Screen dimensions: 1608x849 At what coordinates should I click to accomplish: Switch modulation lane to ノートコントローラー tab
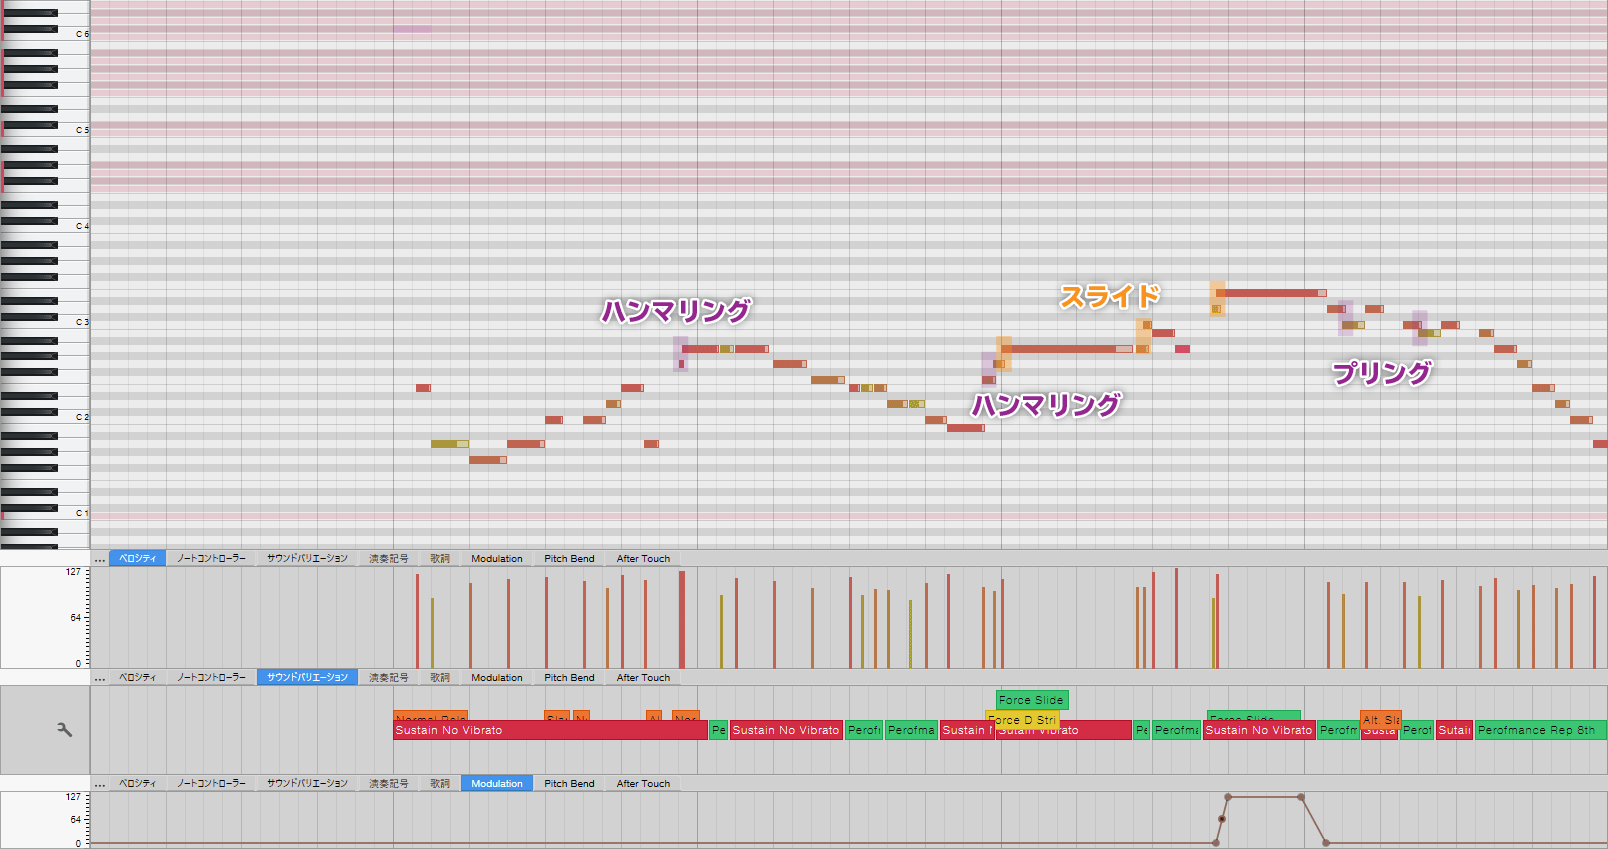[x=211, y=784]
